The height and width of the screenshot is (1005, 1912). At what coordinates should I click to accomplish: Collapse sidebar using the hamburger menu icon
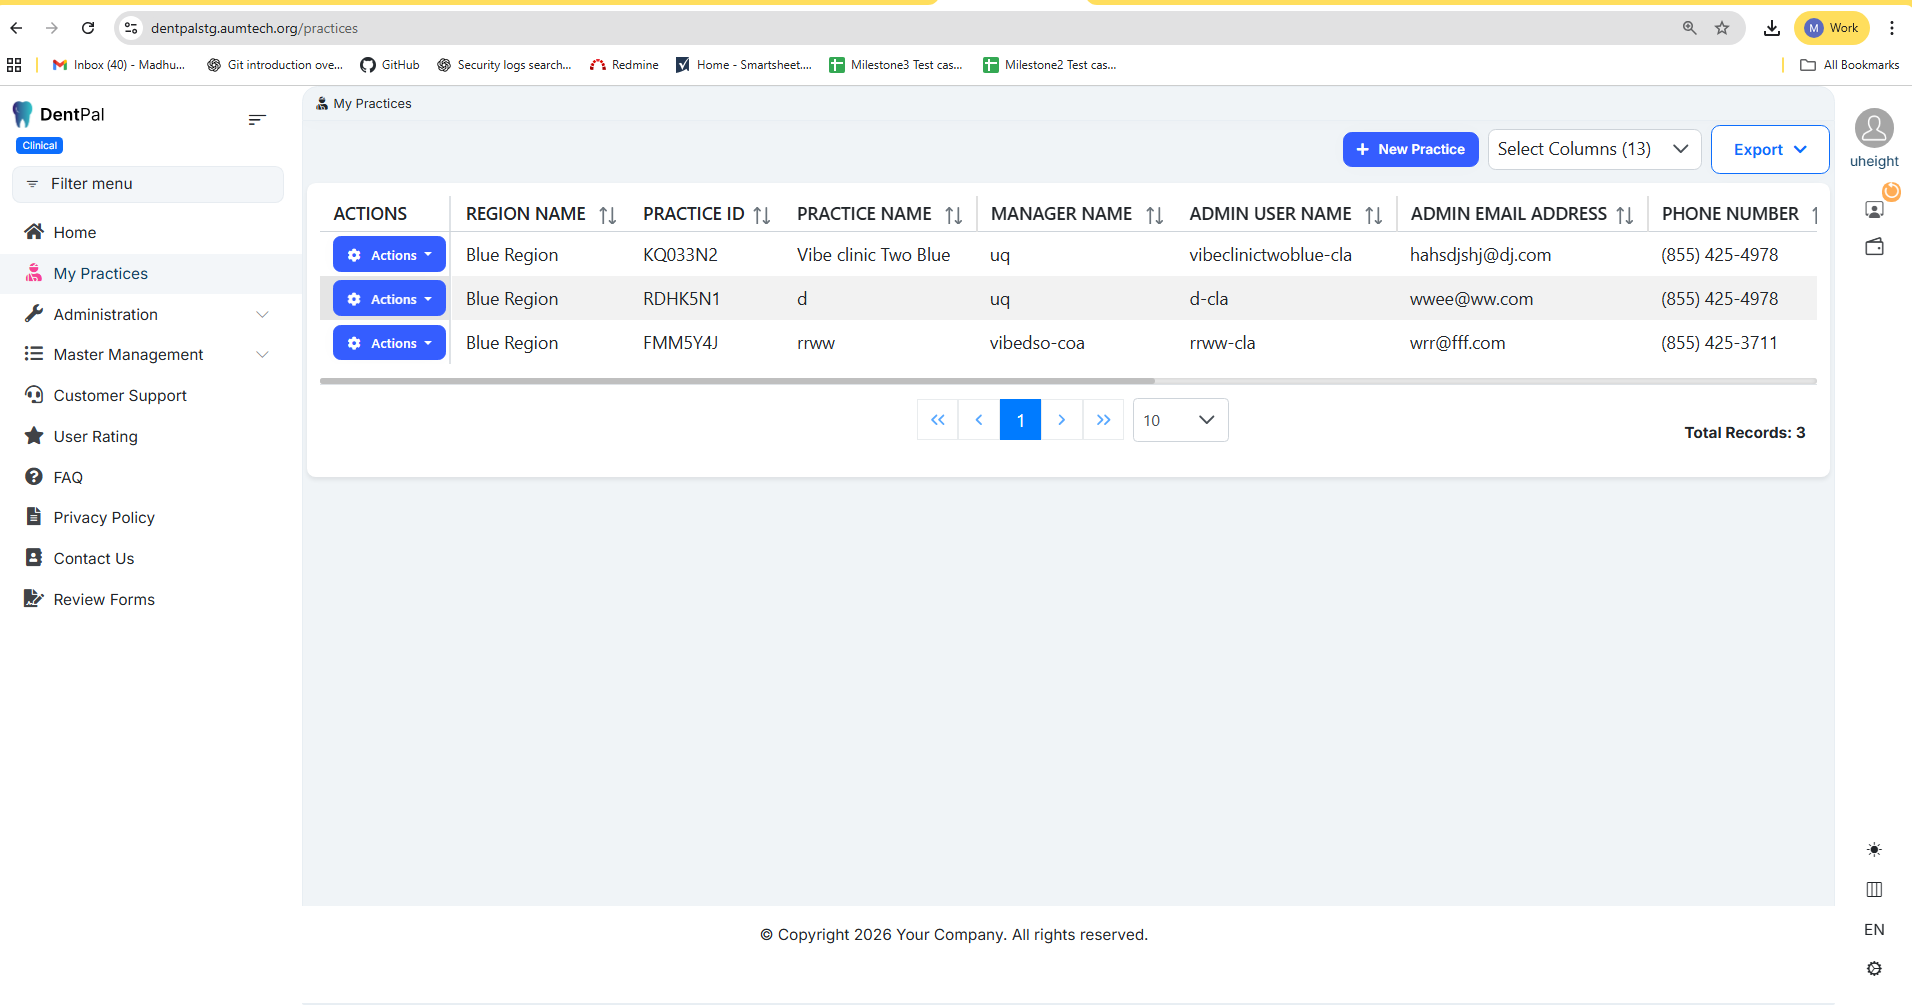pyautogui.click(x=257, y=120)
